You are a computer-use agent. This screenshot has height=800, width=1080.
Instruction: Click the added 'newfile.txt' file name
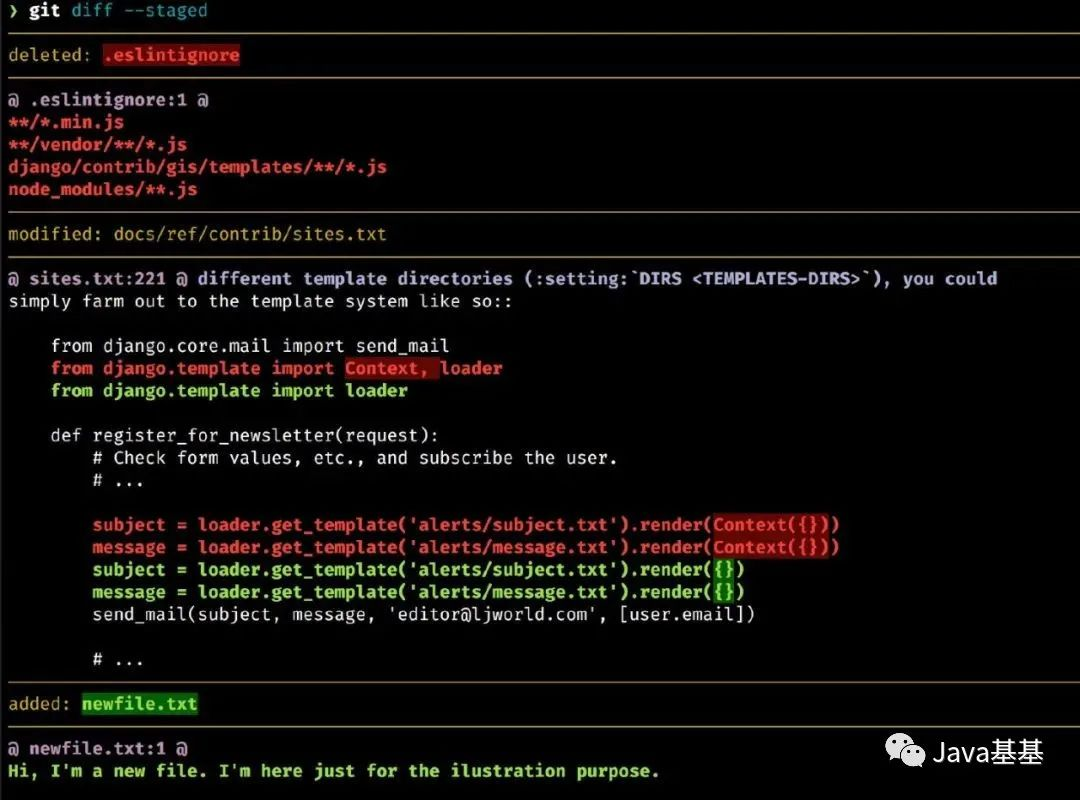140,704
